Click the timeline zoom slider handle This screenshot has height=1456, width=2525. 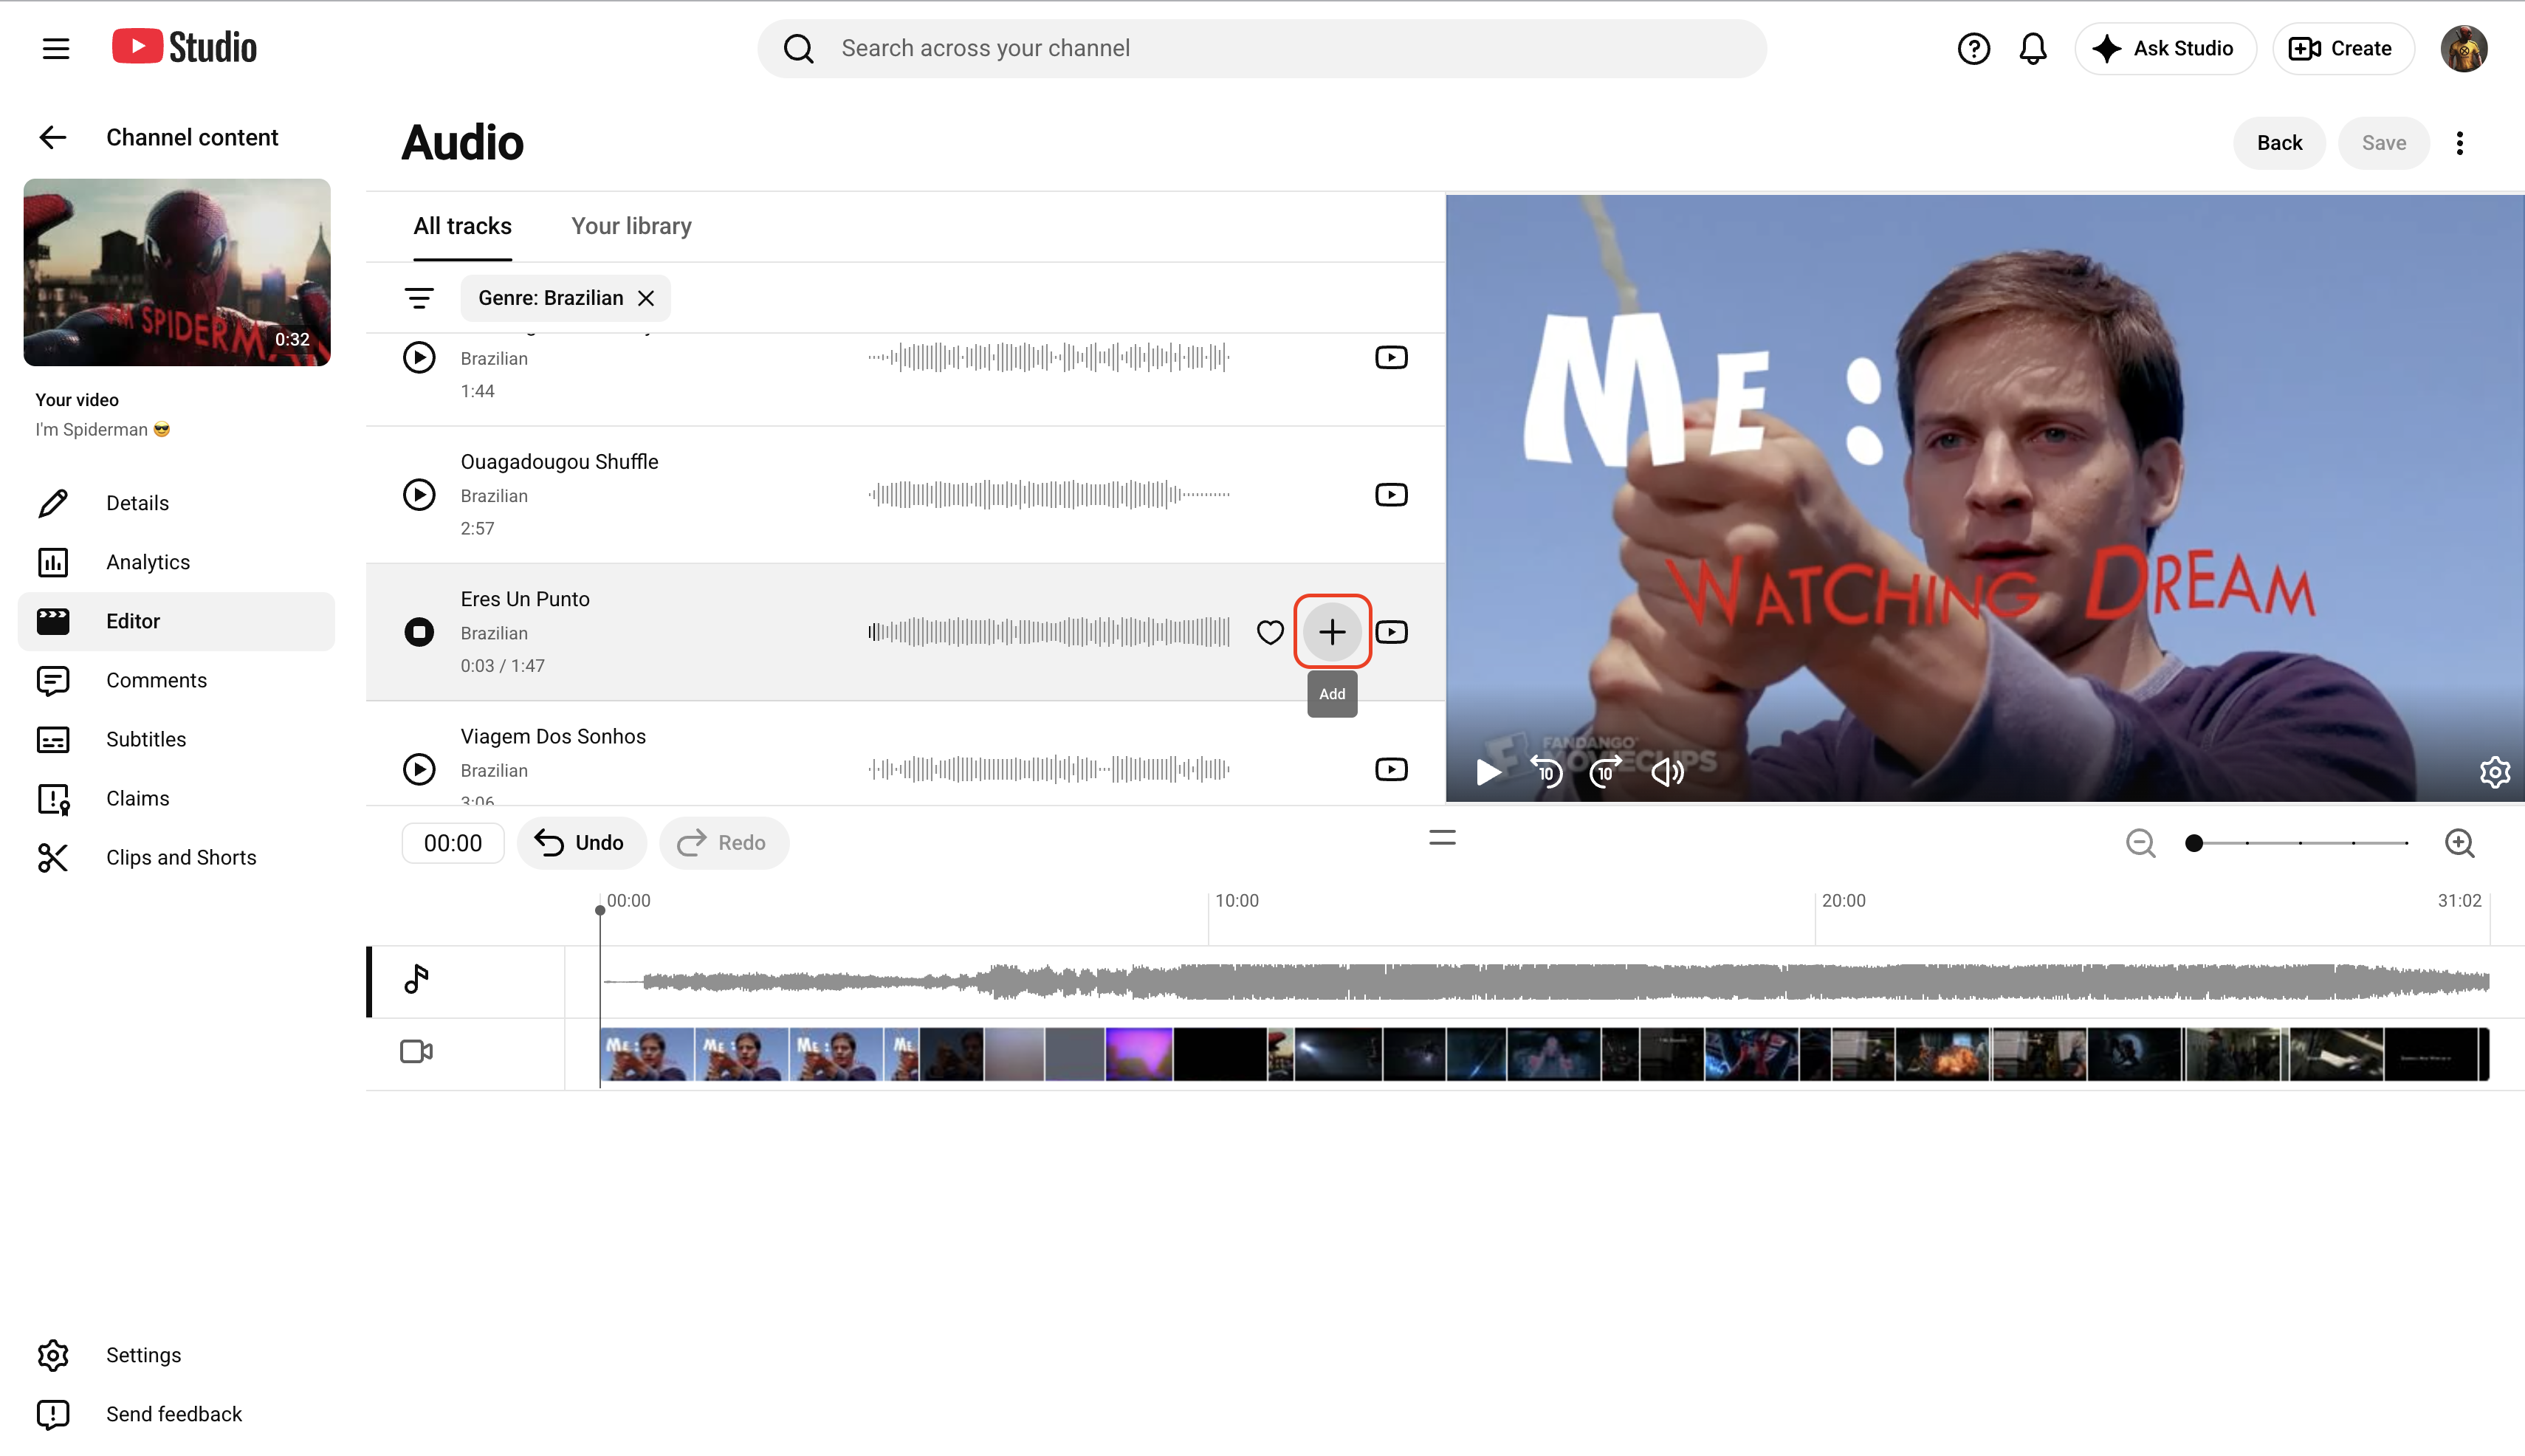tap(2194, 843)
